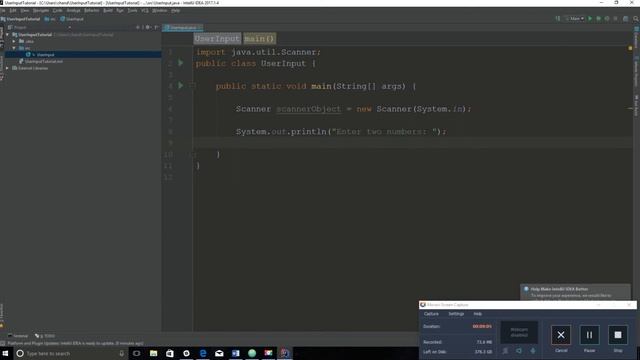Open the File menu
The height and width of the screenshot is (360, 640).
pyautogui.click(x=2, y=11)
